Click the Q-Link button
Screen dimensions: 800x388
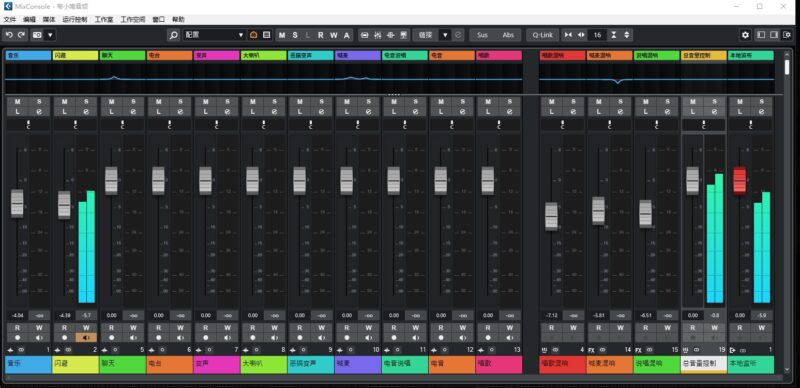pyautogui.click(x=542, y=35)
